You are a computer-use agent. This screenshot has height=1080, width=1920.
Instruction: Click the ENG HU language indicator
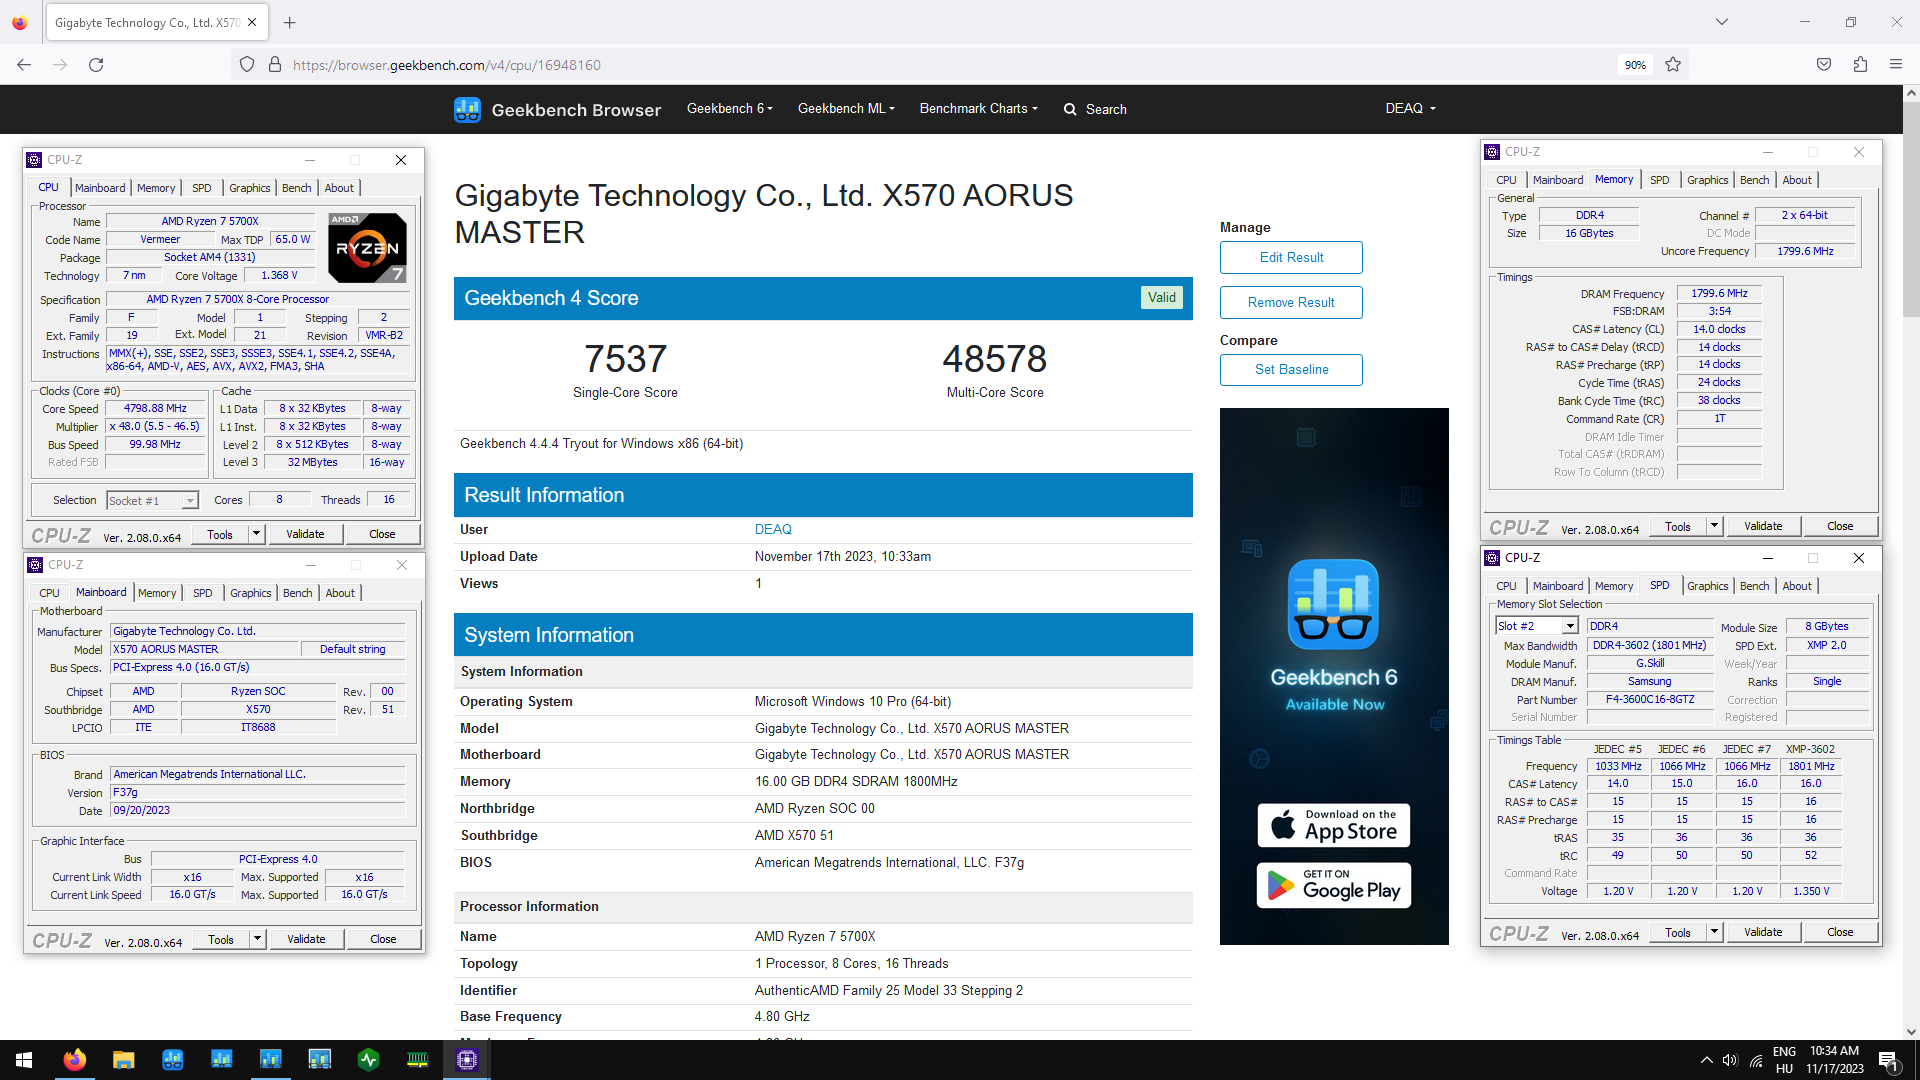[1784, 1060]
